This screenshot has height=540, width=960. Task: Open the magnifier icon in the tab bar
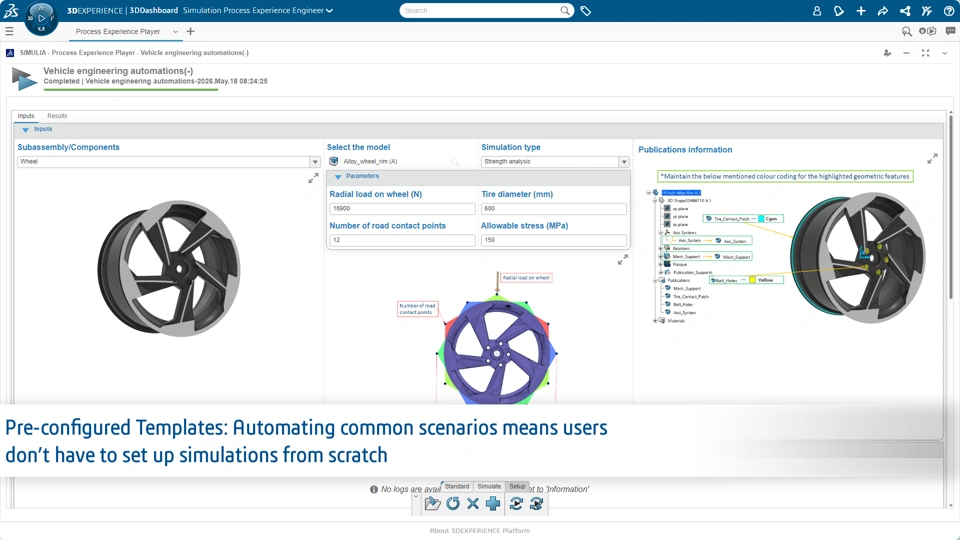pyautogui.click(x=907, y=31)
